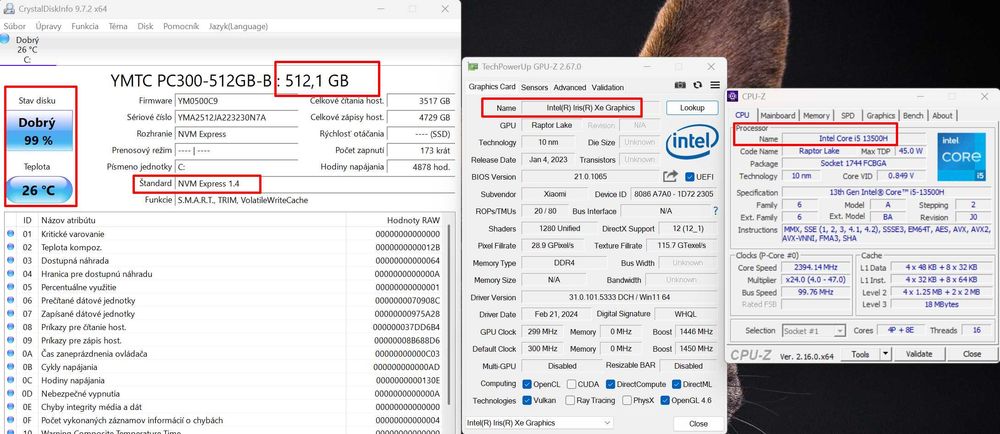This screenshot has width=1000, height=434.
Task: Click status dot for attribute 01 Kritické varovanie
Action: point(10,234)
